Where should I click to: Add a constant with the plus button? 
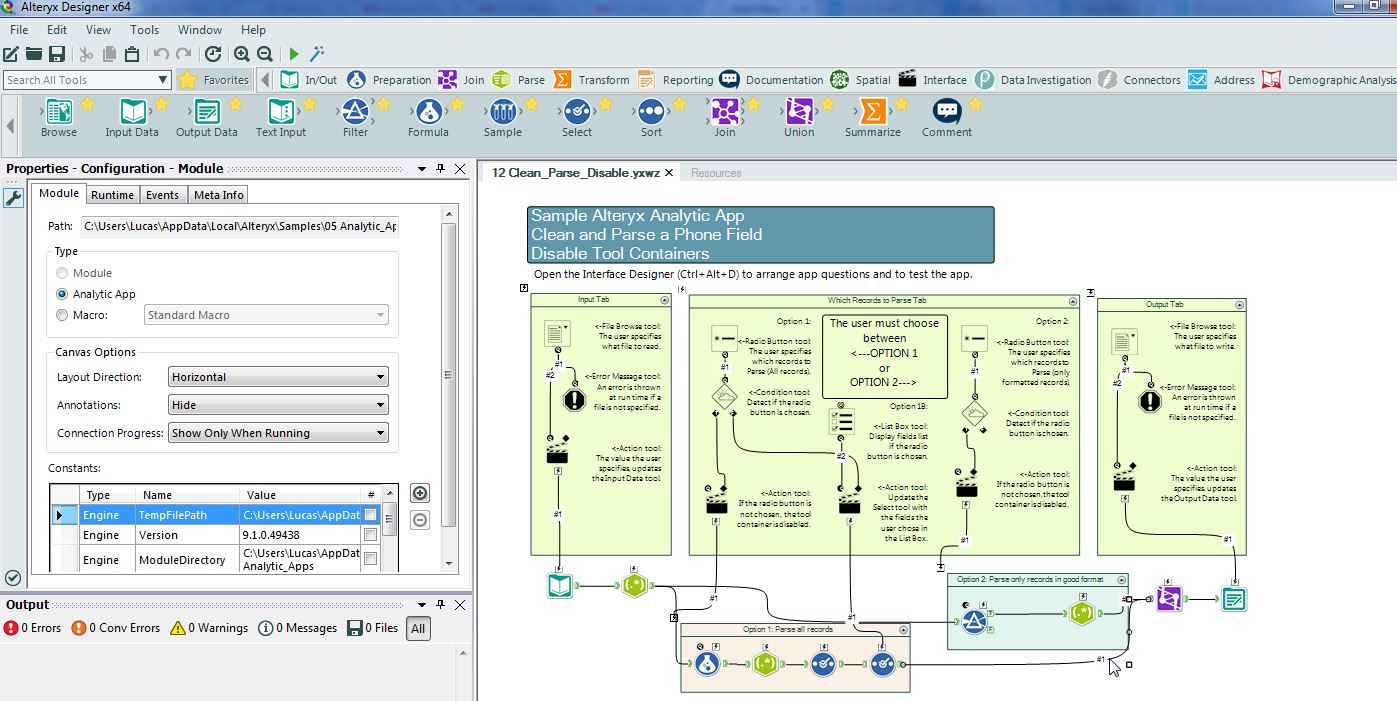click(x=420, y=493)
